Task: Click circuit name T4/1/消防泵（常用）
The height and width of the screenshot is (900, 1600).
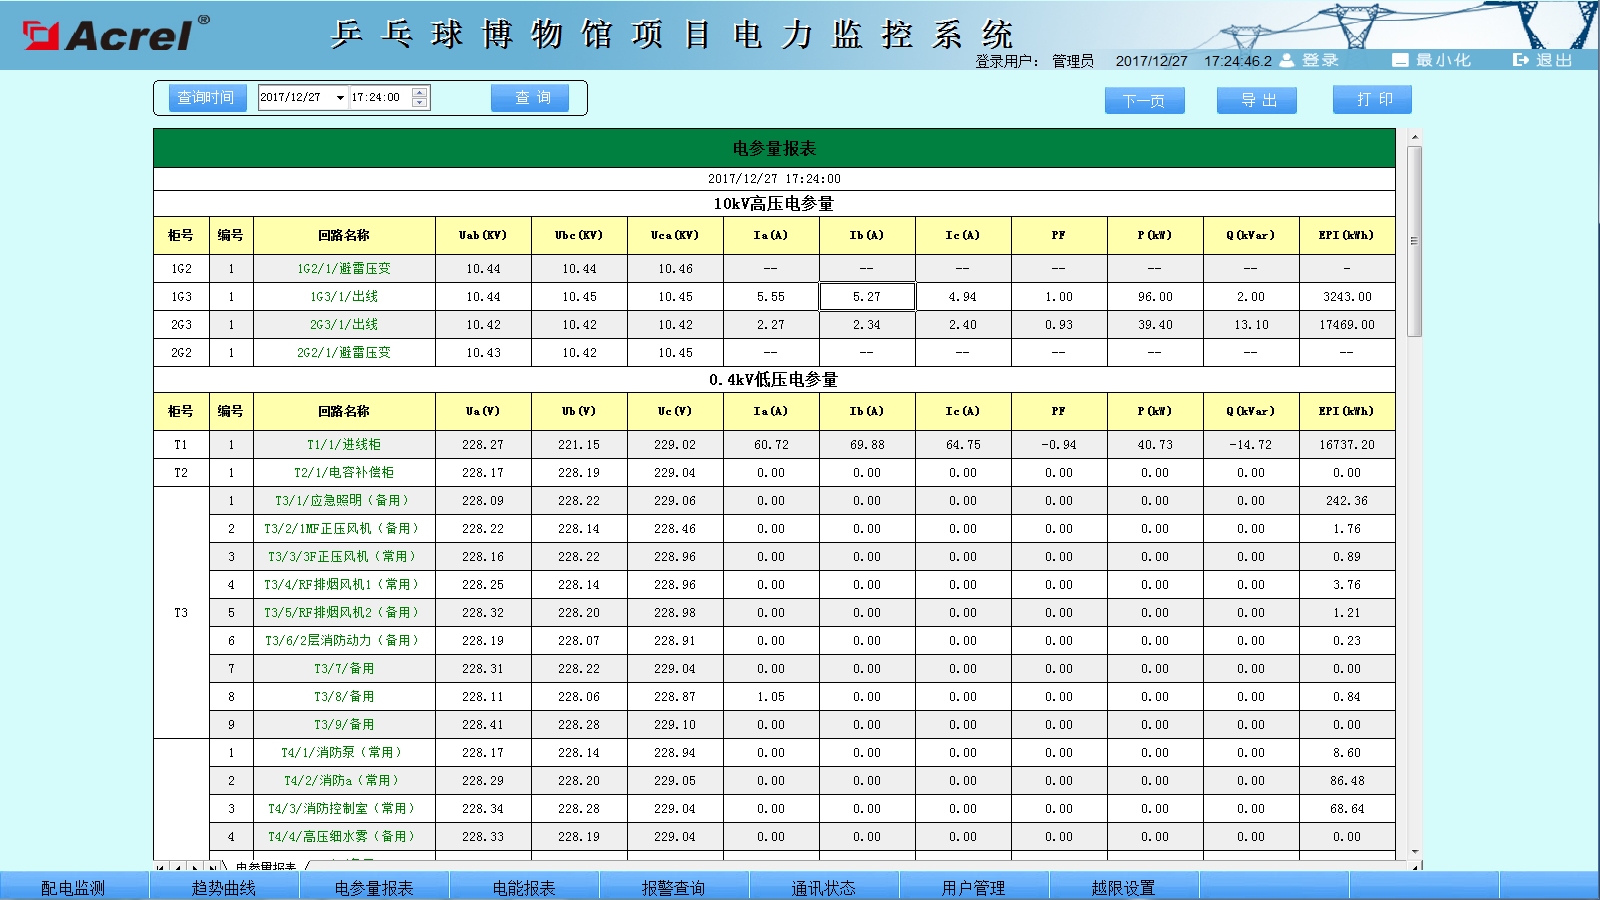Action: click(x=344, y=752)
